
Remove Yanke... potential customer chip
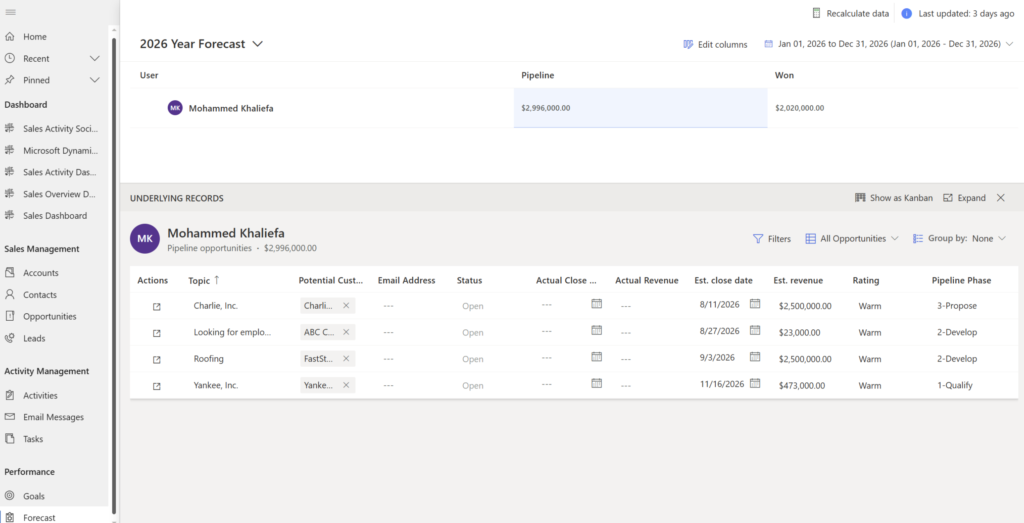(346, 385)
